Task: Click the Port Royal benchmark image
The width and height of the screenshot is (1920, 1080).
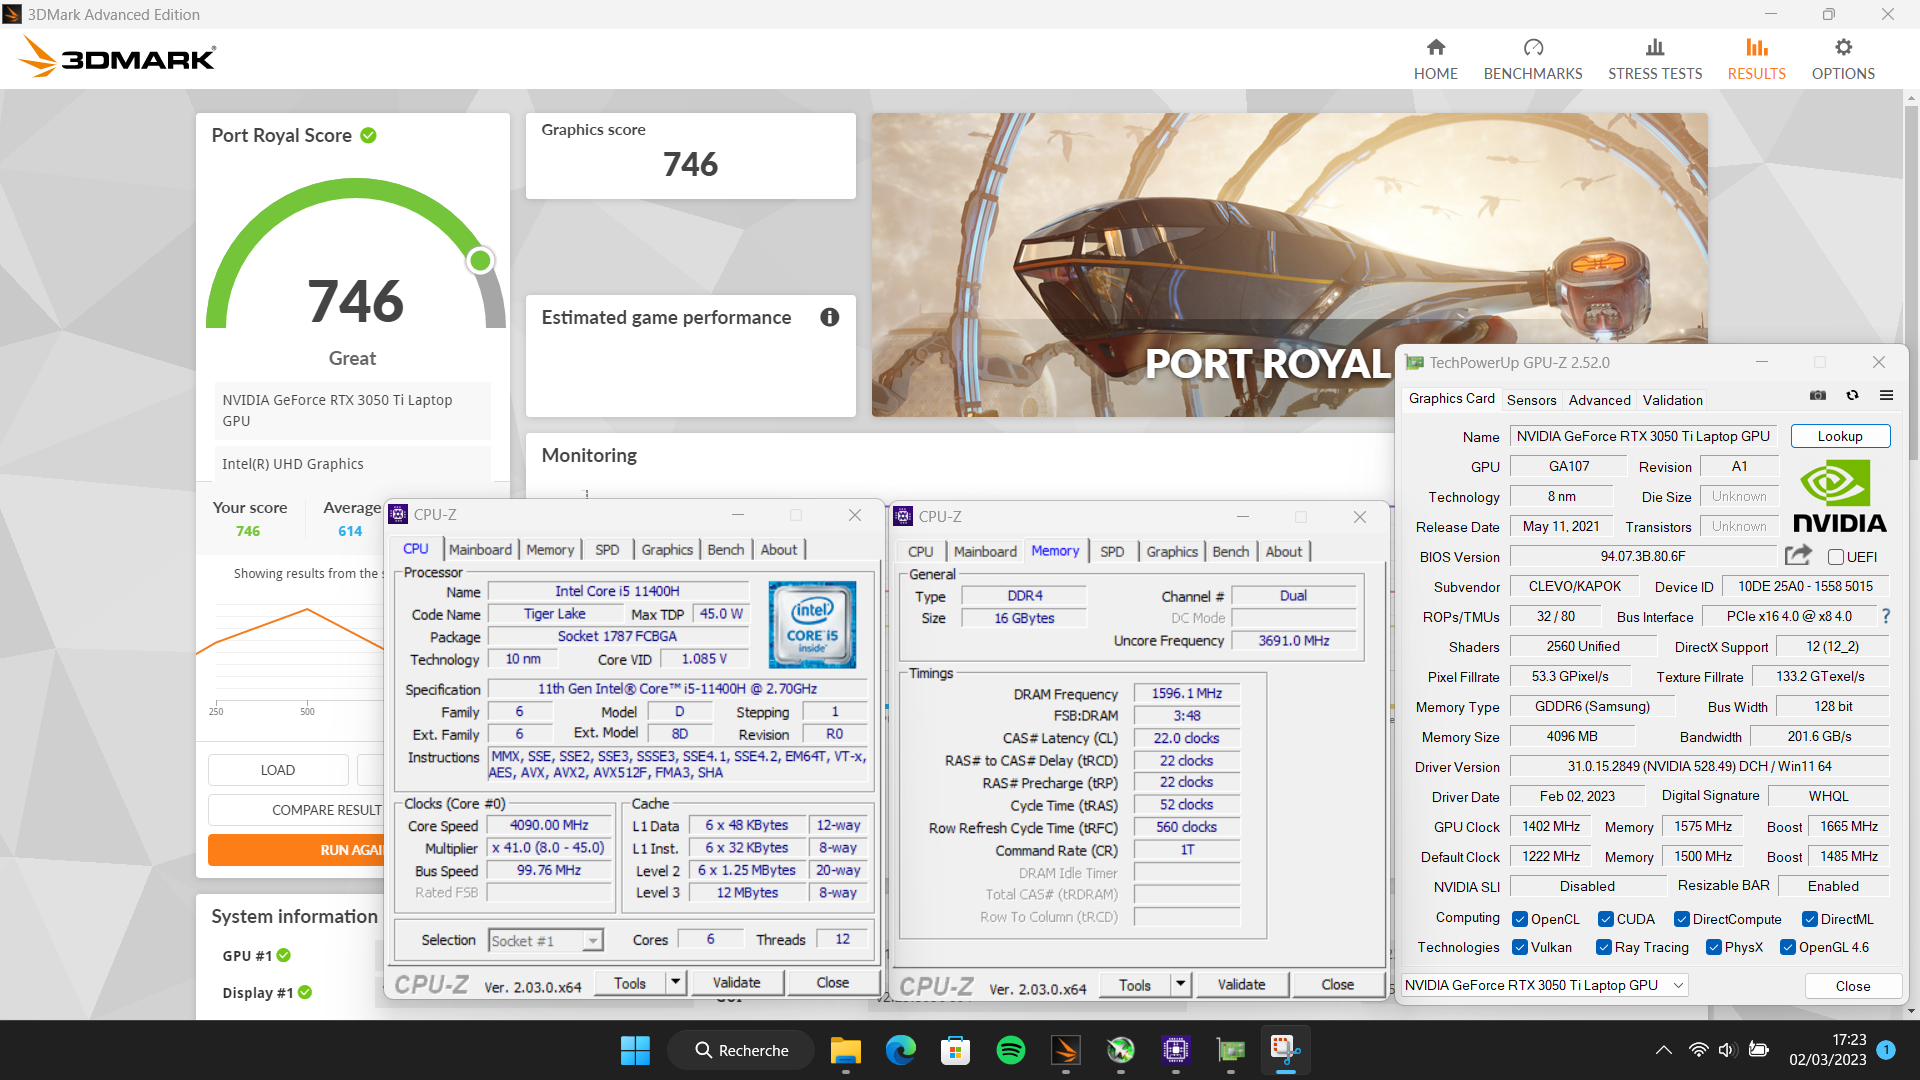Action: [x=1289, y=265]
